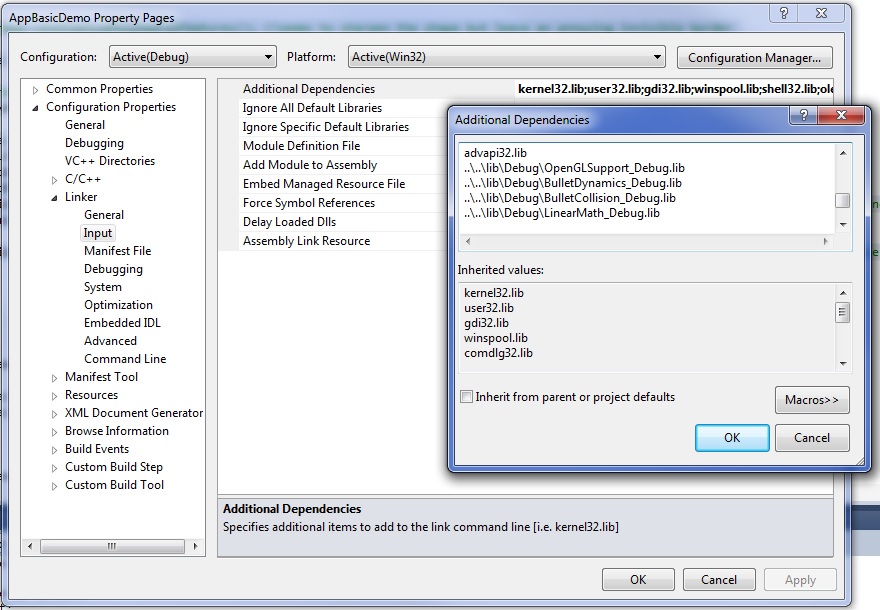Expand Common Properties node
This screenshot has height=610, width=880.
click(35, 90)
